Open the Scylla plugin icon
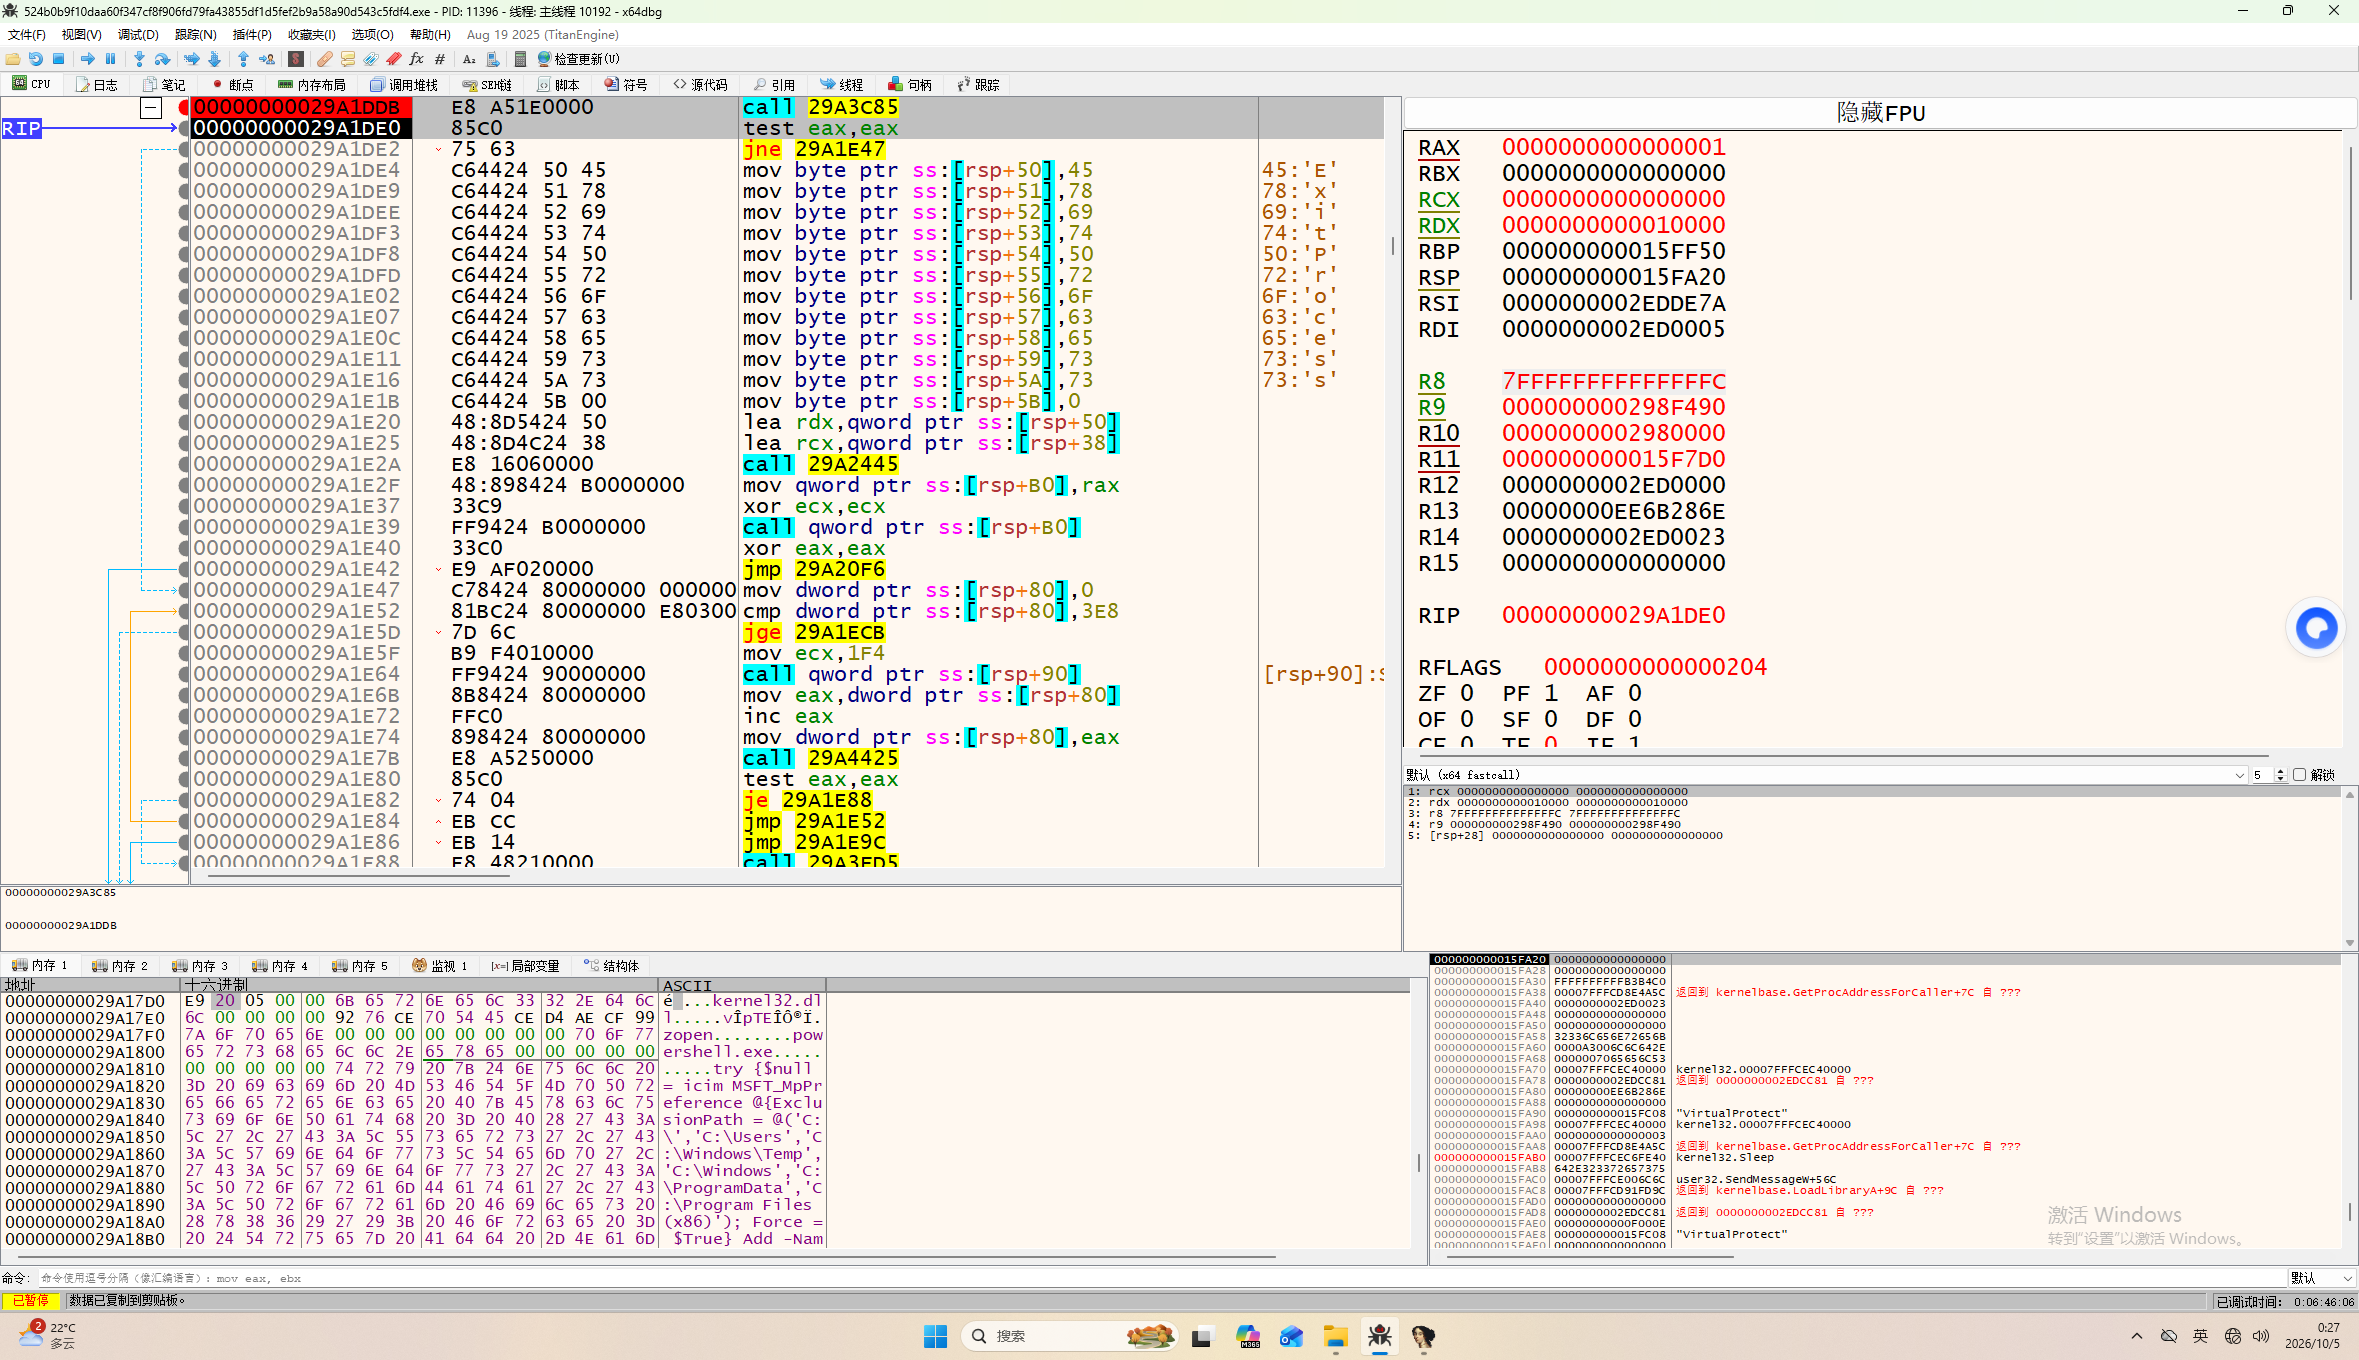2359x1360 pixels. coord(296,59)
